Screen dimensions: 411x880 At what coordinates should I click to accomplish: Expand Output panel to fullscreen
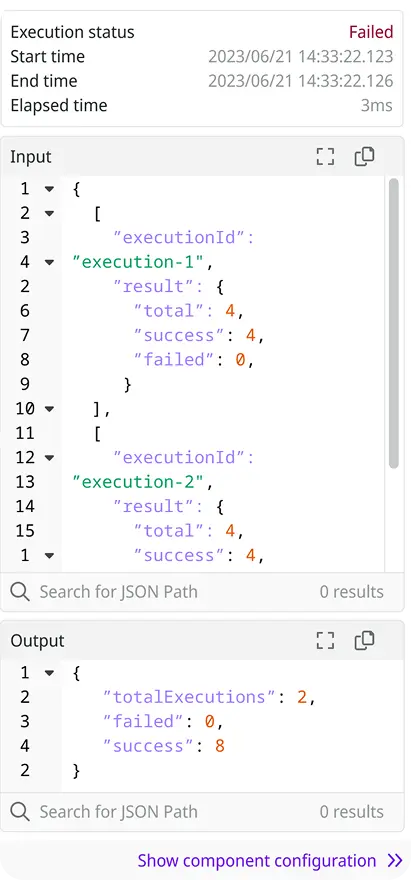(x=325, y=640)
